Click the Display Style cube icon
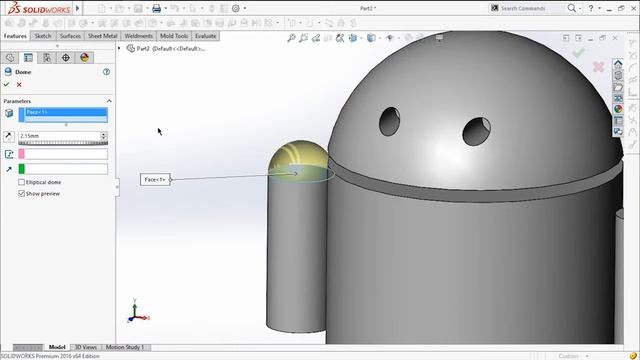The image size is (640, 360). pos(371,38)
